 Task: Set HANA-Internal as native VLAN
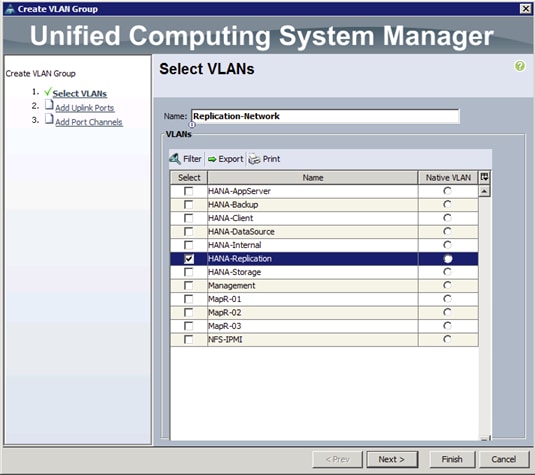coord(447,245)
